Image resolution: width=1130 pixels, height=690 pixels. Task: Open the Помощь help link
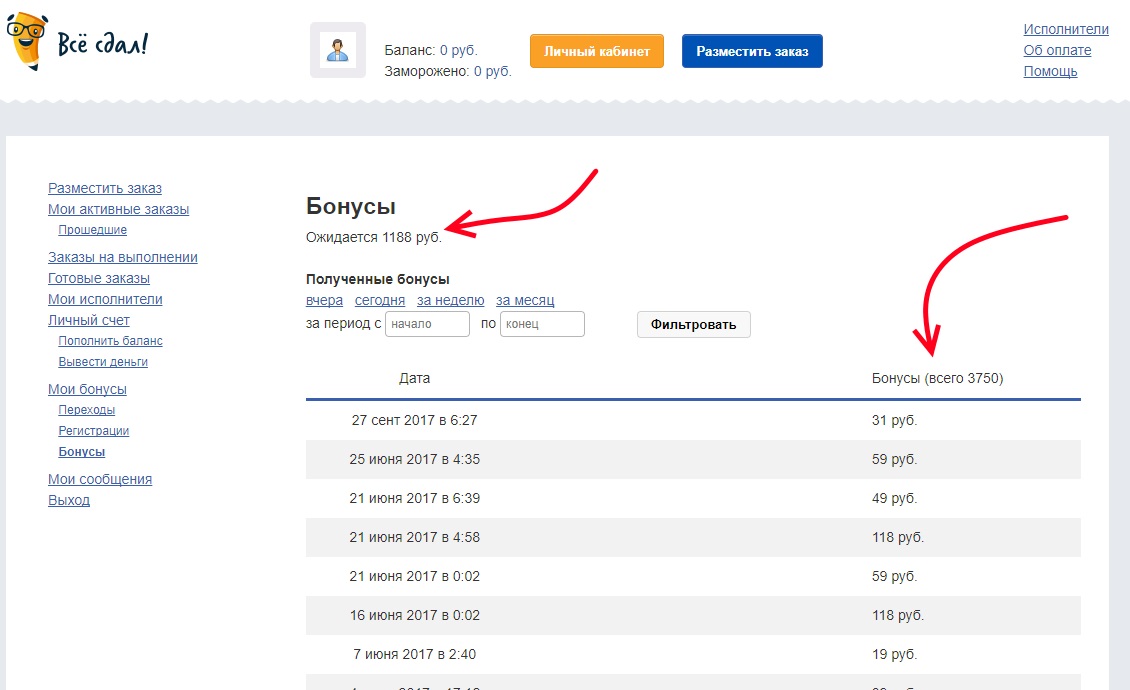1050,71
